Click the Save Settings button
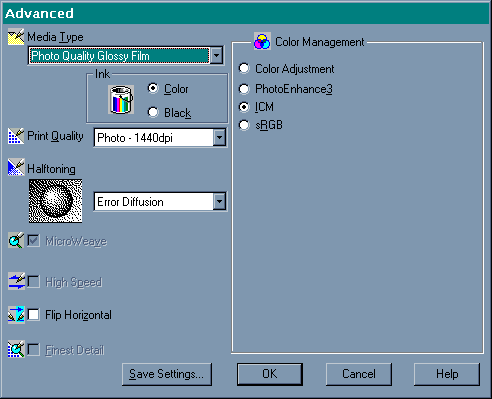Screen dimensions: 492x399 (x=167, y=374)
